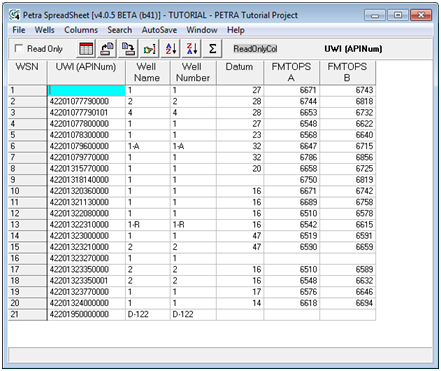The width and height of the screenshot is (441, 371).
Task: Click FMTOPS A cell 6744
Action: 292,102
